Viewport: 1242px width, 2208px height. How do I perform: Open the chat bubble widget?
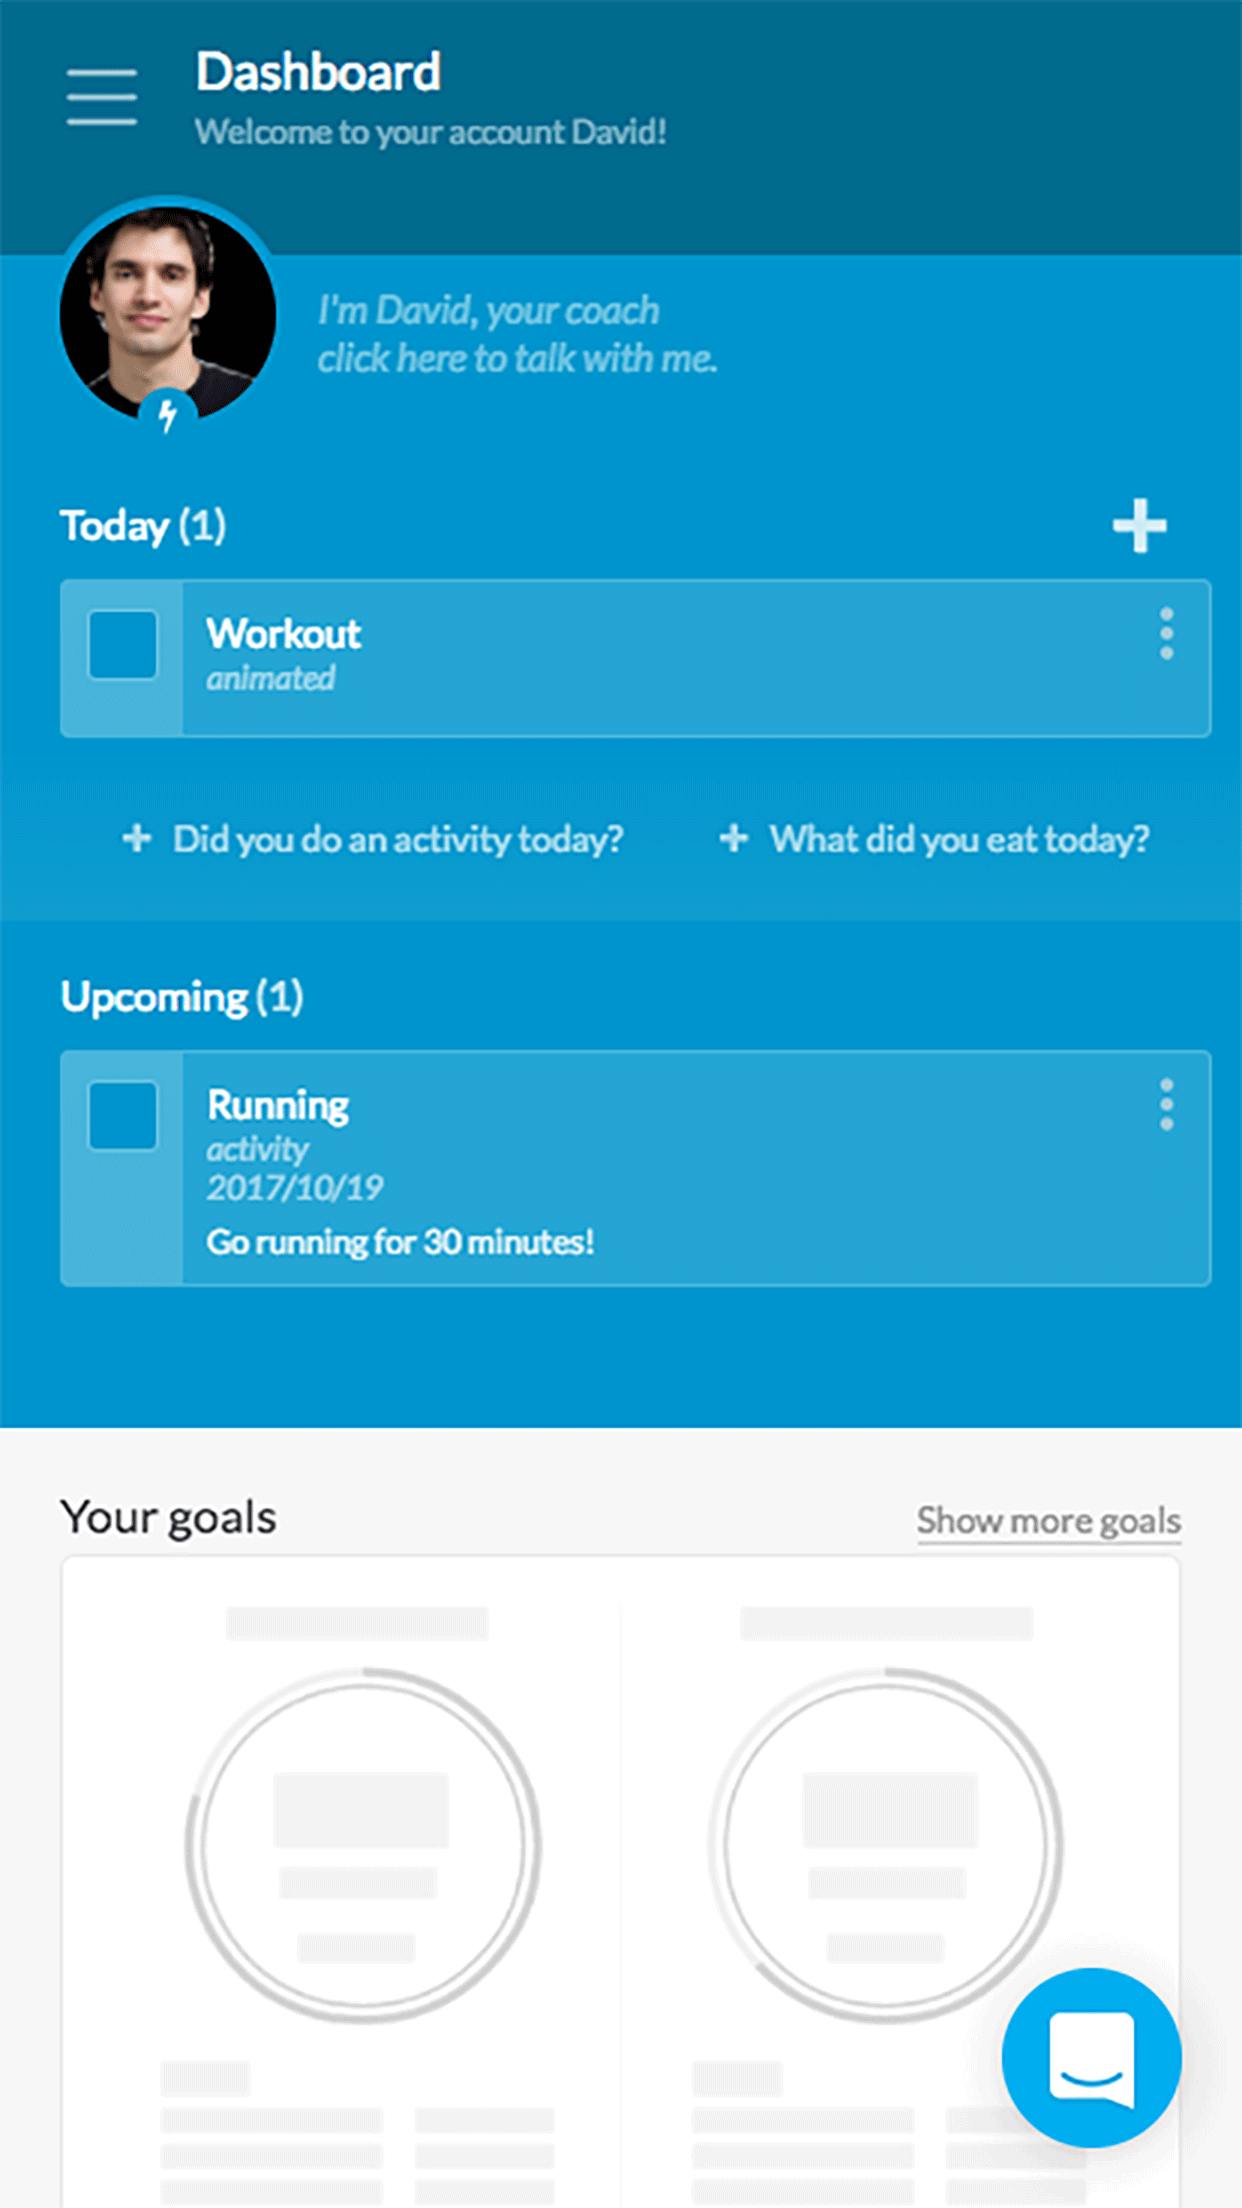(1091, 2057)
